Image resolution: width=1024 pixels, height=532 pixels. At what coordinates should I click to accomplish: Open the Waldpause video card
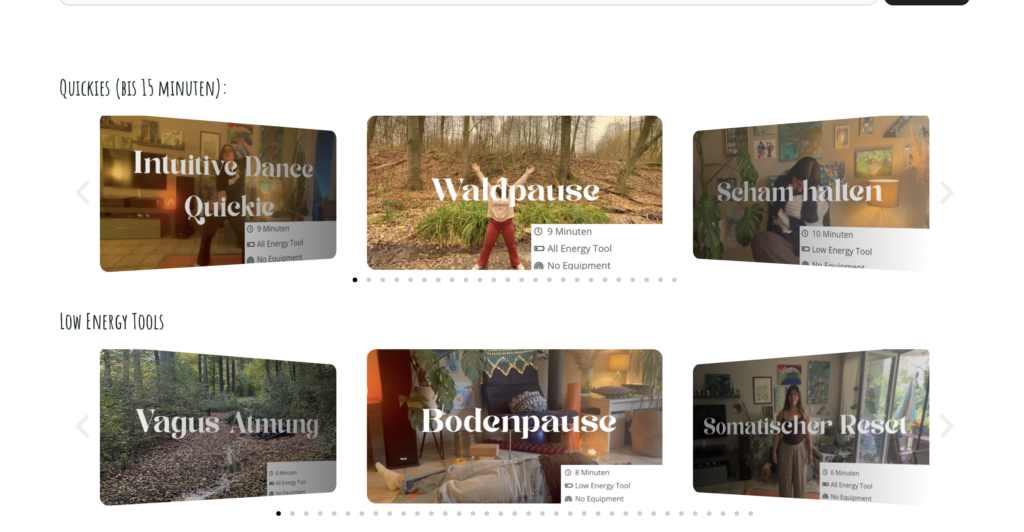pyautogui.click(x=515, y=193)
